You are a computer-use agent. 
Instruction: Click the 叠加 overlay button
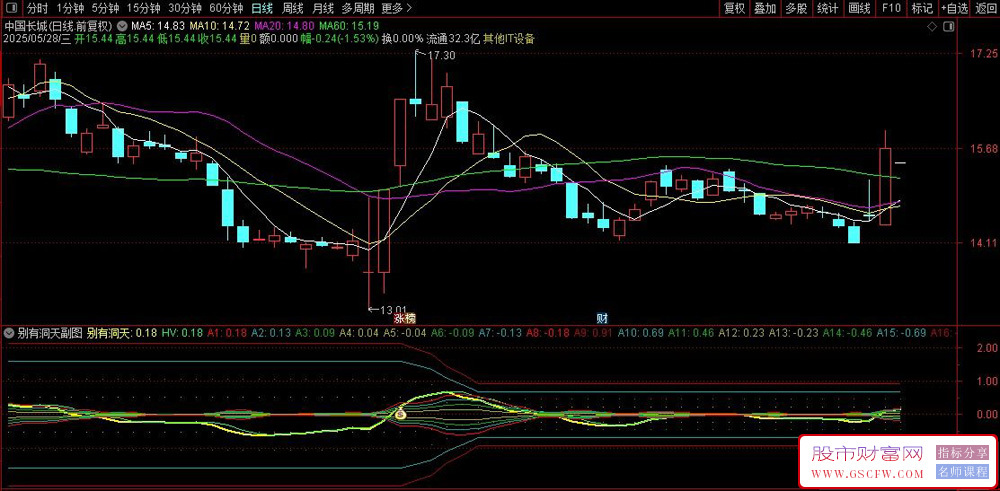click(765, 8)
